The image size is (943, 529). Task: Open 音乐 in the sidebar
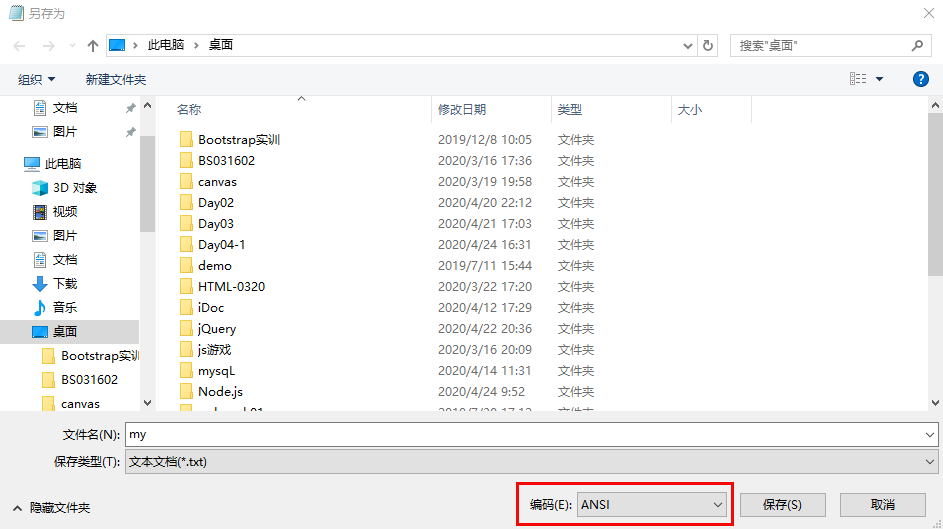point(64,307)
